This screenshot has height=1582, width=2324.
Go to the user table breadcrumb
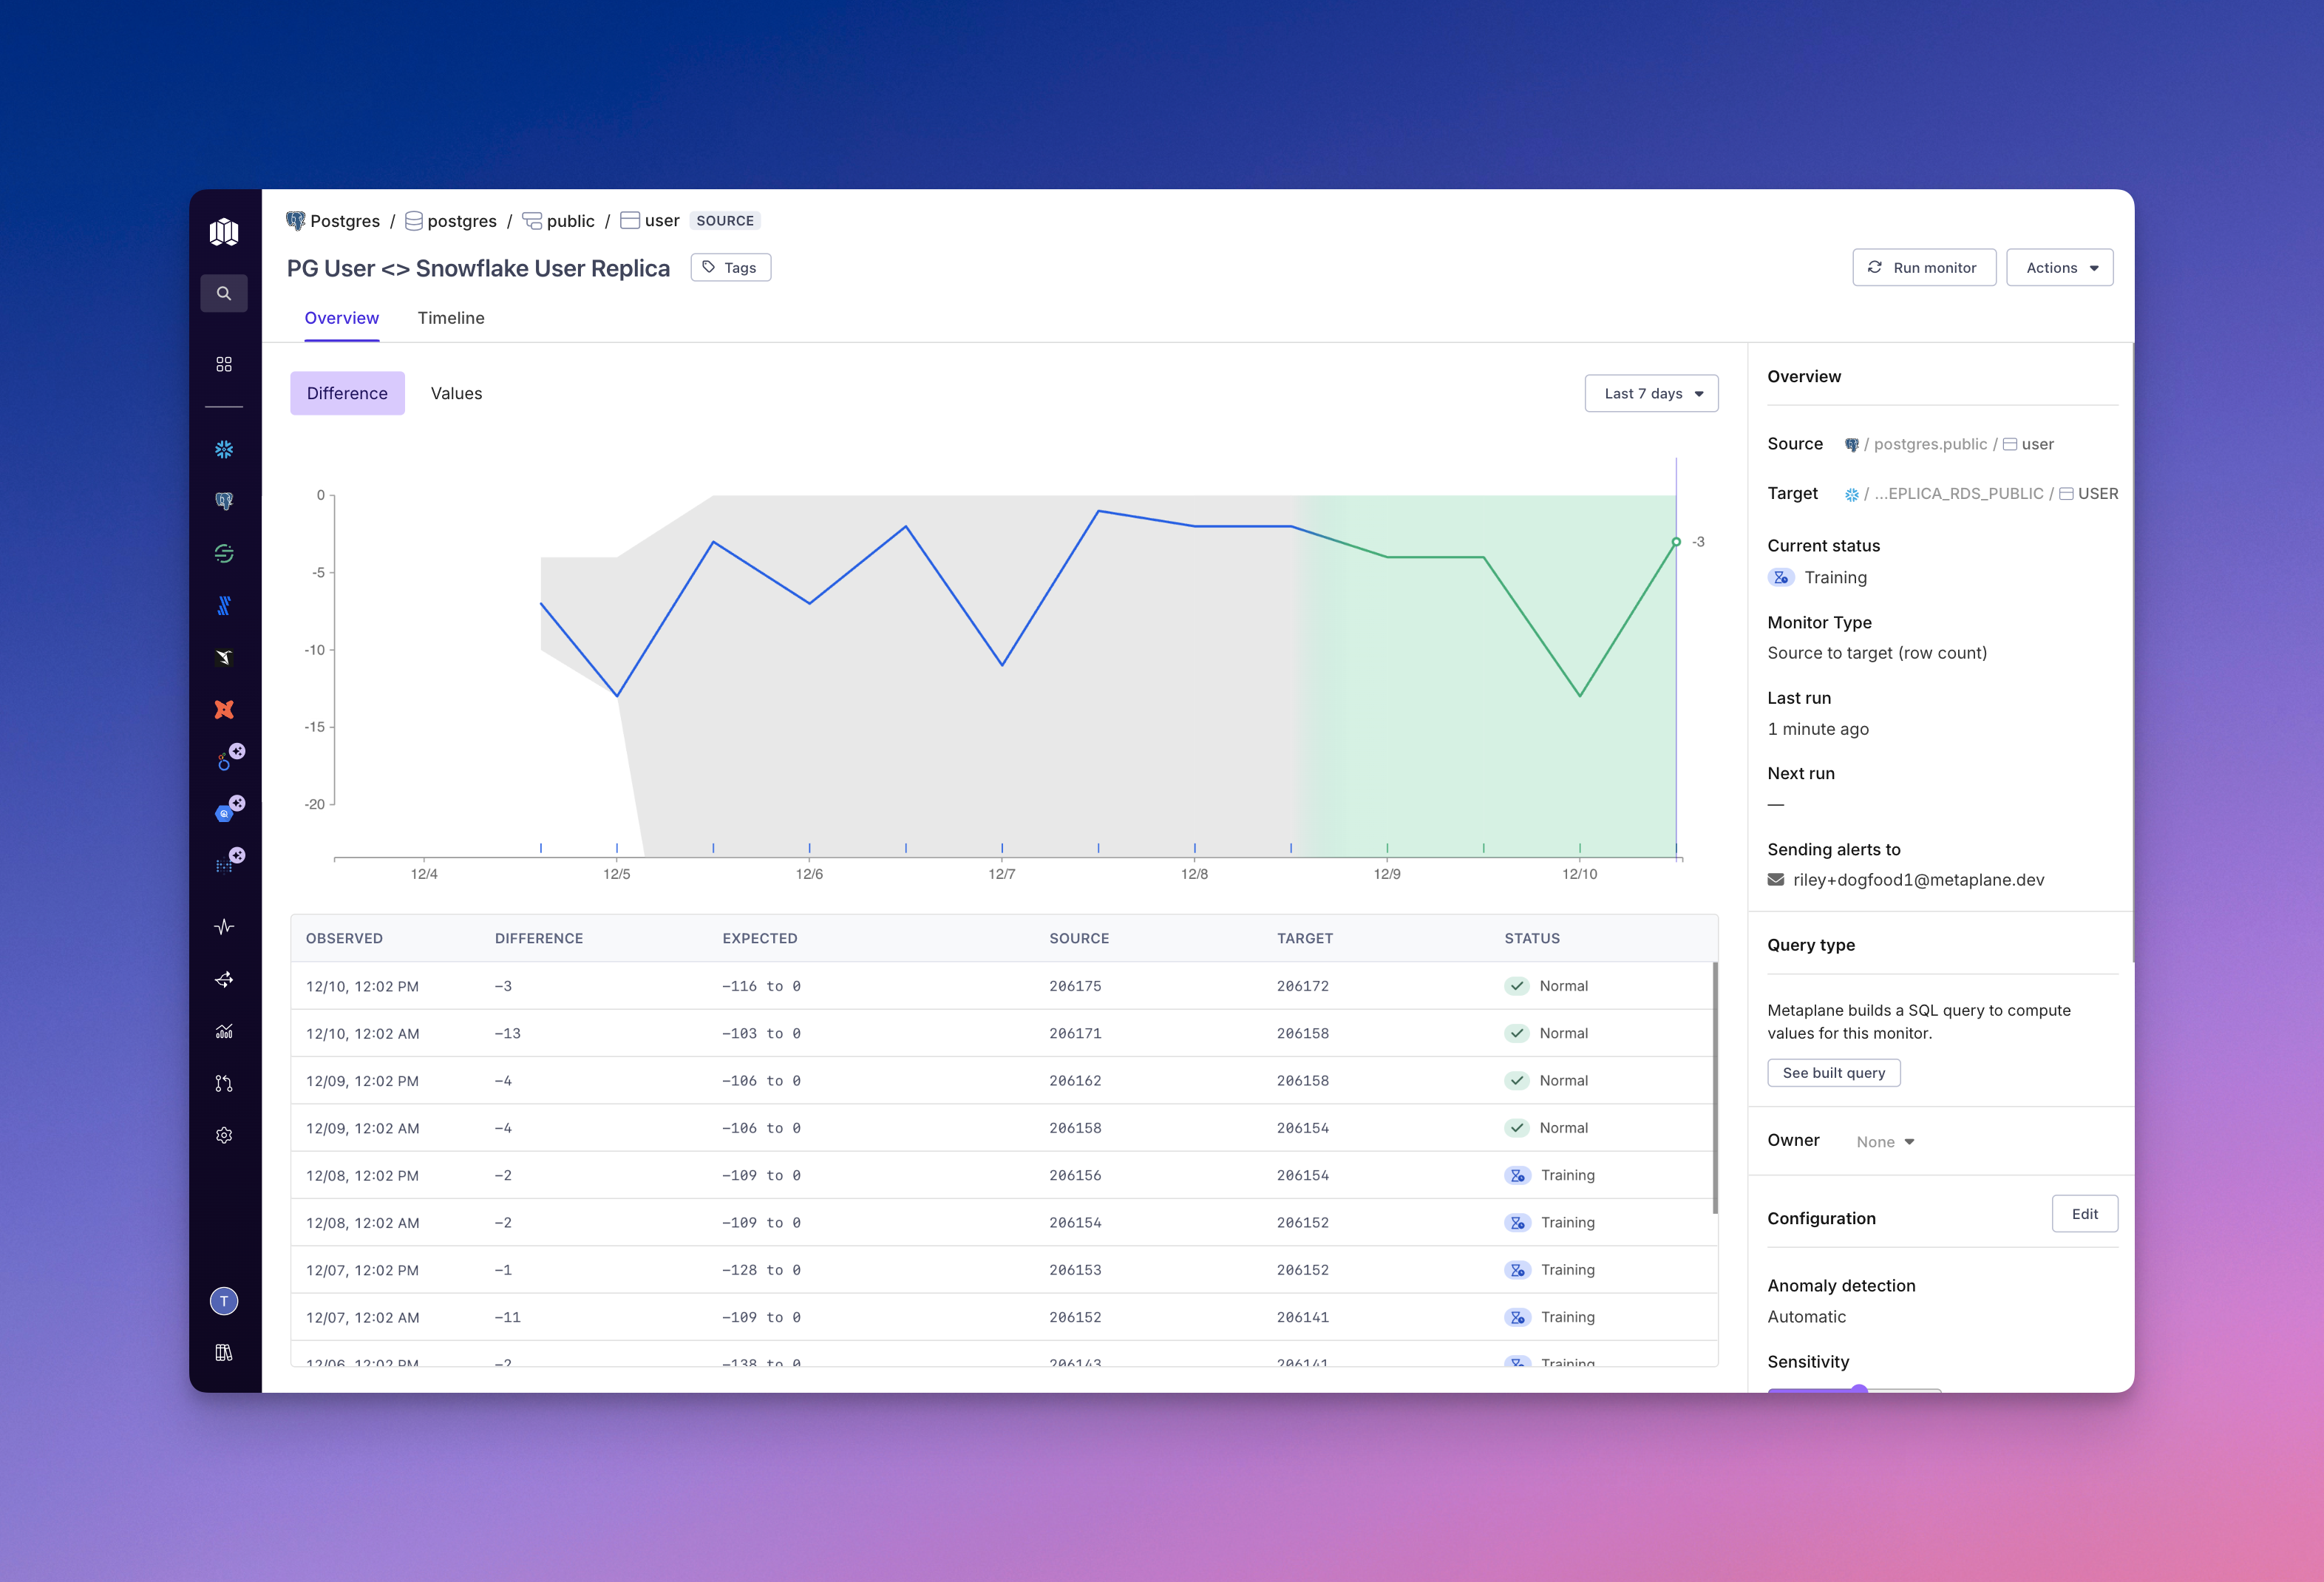click(x=650, y=221)
